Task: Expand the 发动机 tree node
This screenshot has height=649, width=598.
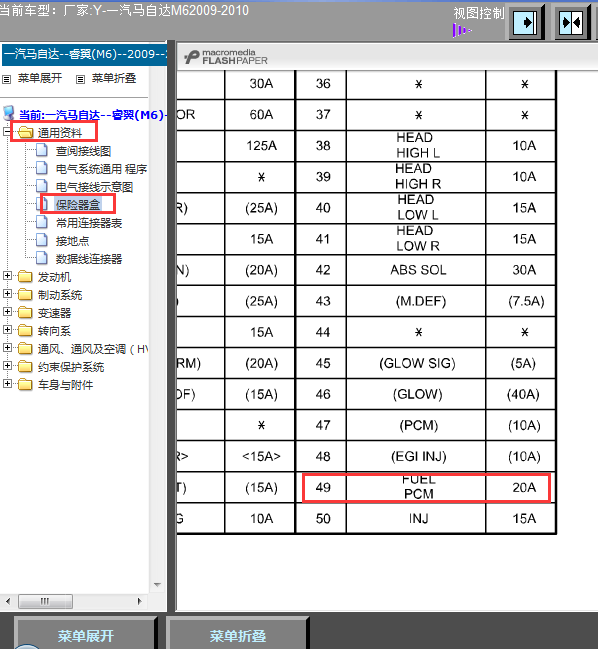Action: point(7,275)
